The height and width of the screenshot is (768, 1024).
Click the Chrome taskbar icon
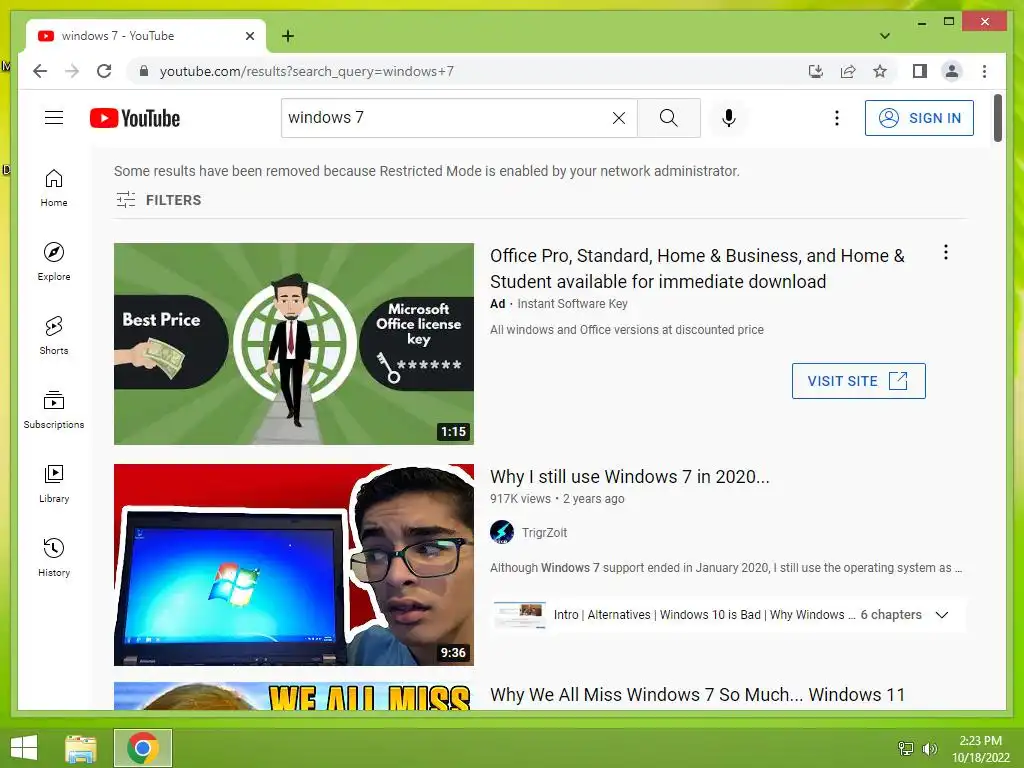click(143, 748)
